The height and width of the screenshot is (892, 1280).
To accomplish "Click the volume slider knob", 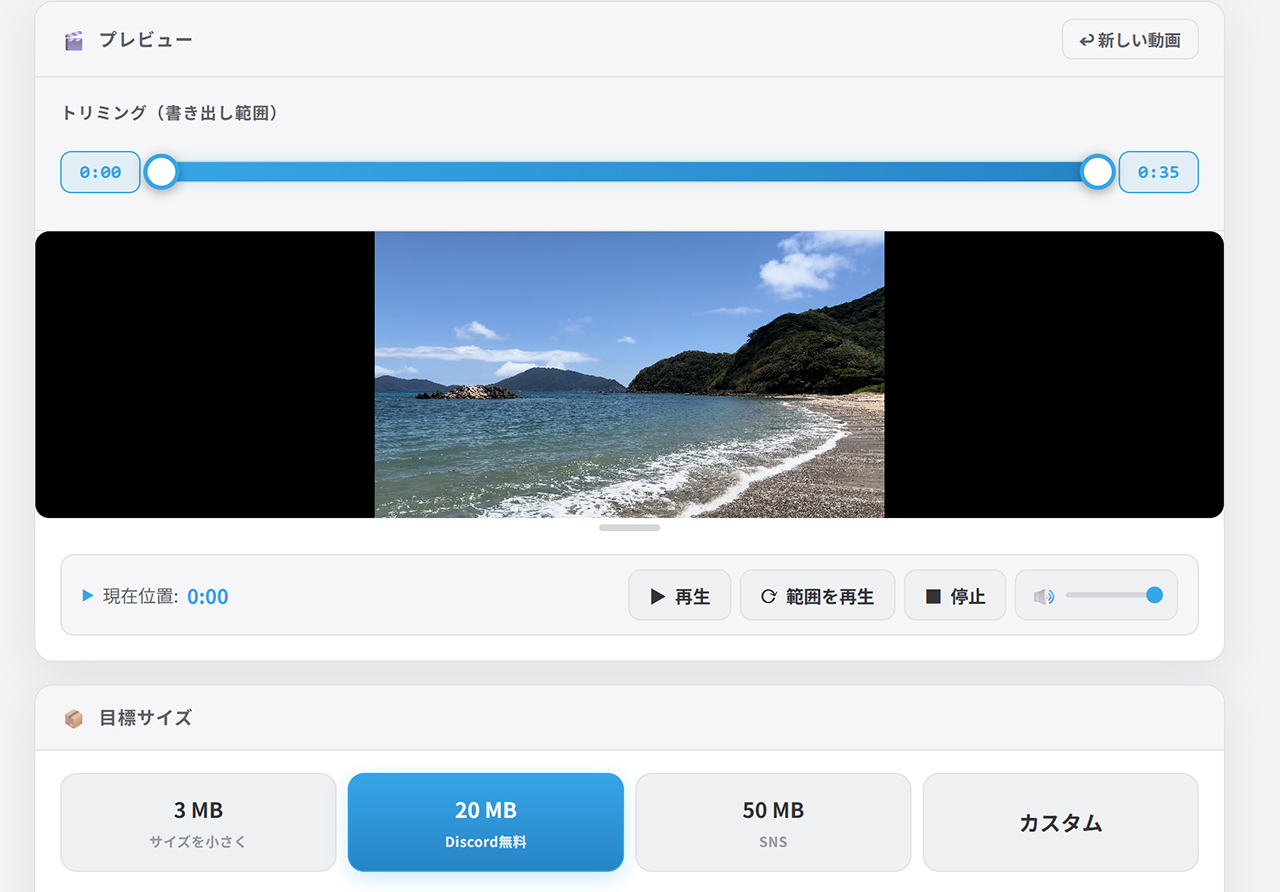I will click(1154, 595).
